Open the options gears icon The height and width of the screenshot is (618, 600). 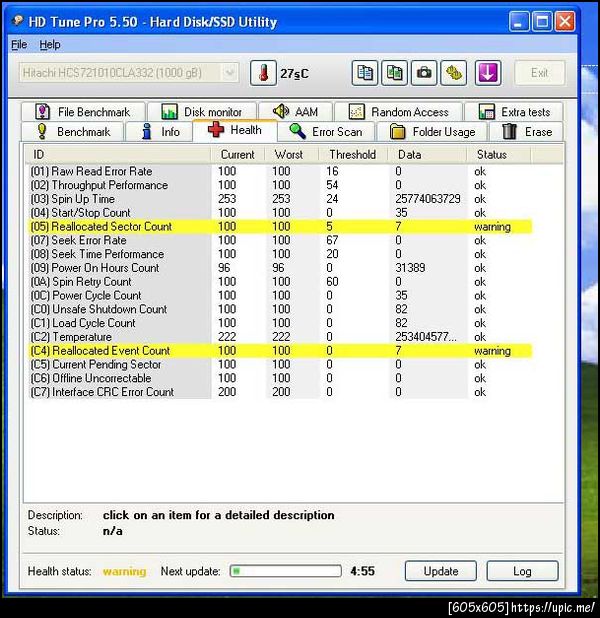454,73
